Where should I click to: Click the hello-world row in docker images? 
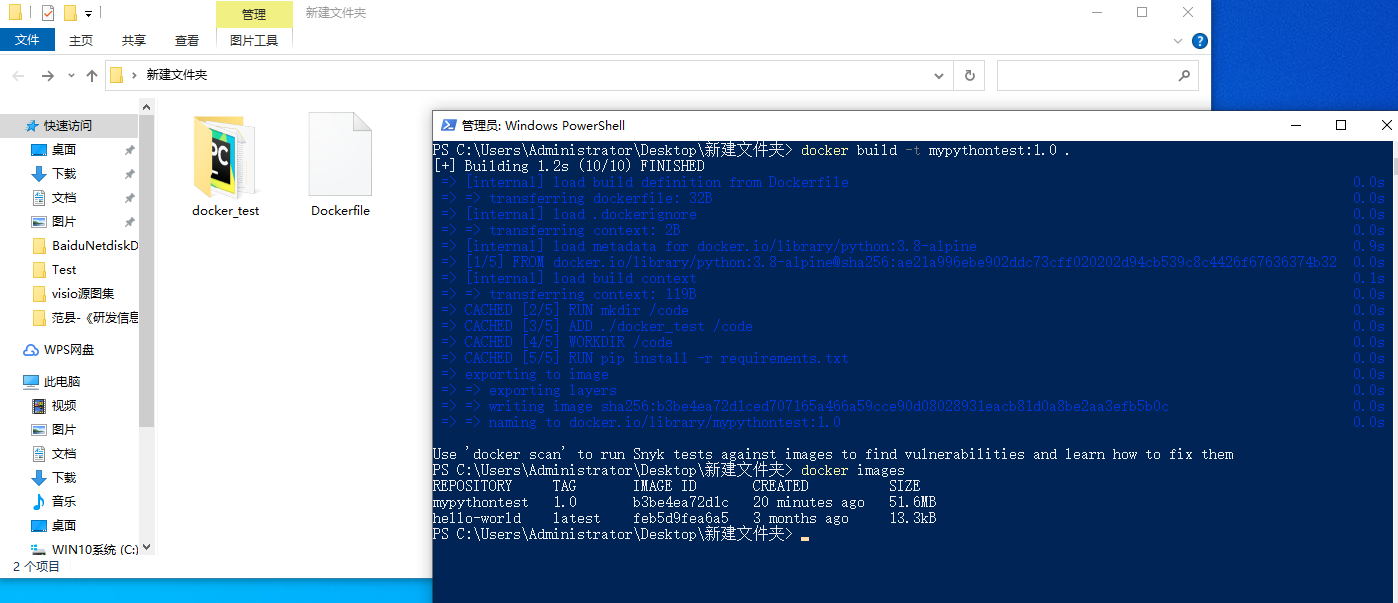(x=684, y=518)
